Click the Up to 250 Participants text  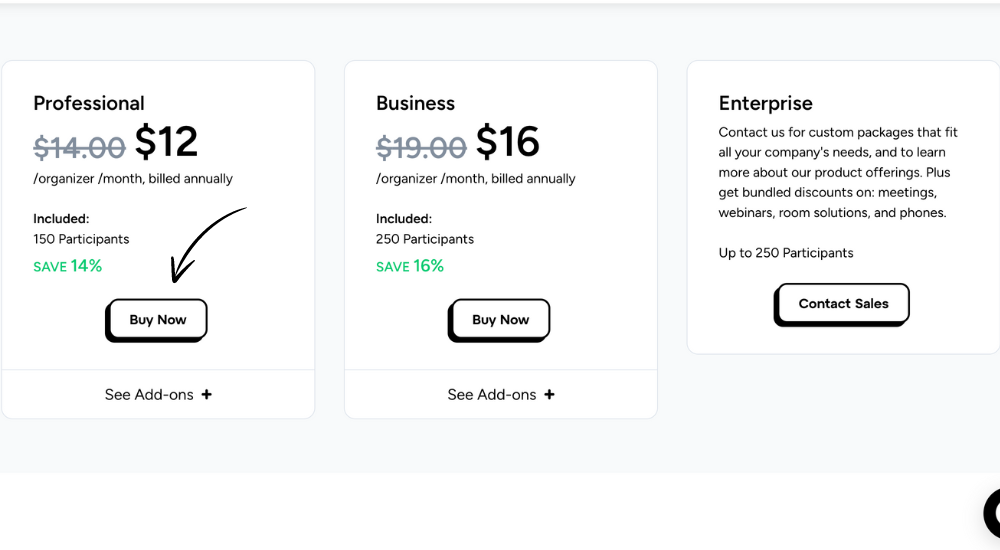(x=786, y=253)
